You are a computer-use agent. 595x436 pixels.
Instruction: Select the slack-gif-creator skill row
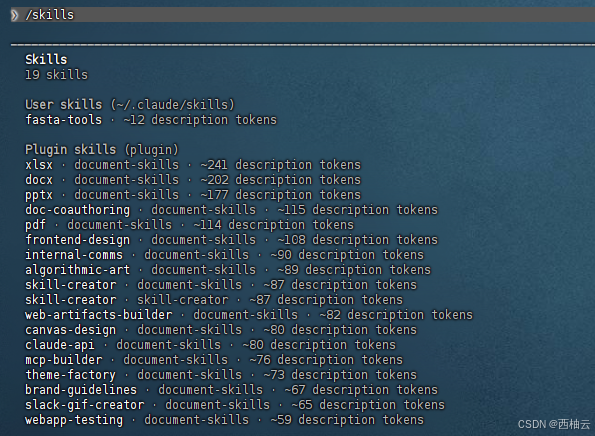[x=235, y=405]
